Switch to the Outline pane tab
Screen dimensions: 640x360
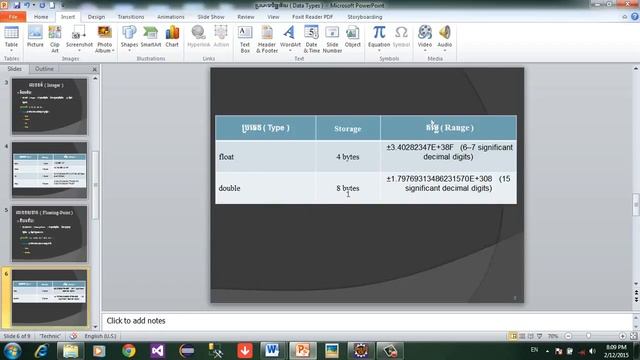coord(44,69)
